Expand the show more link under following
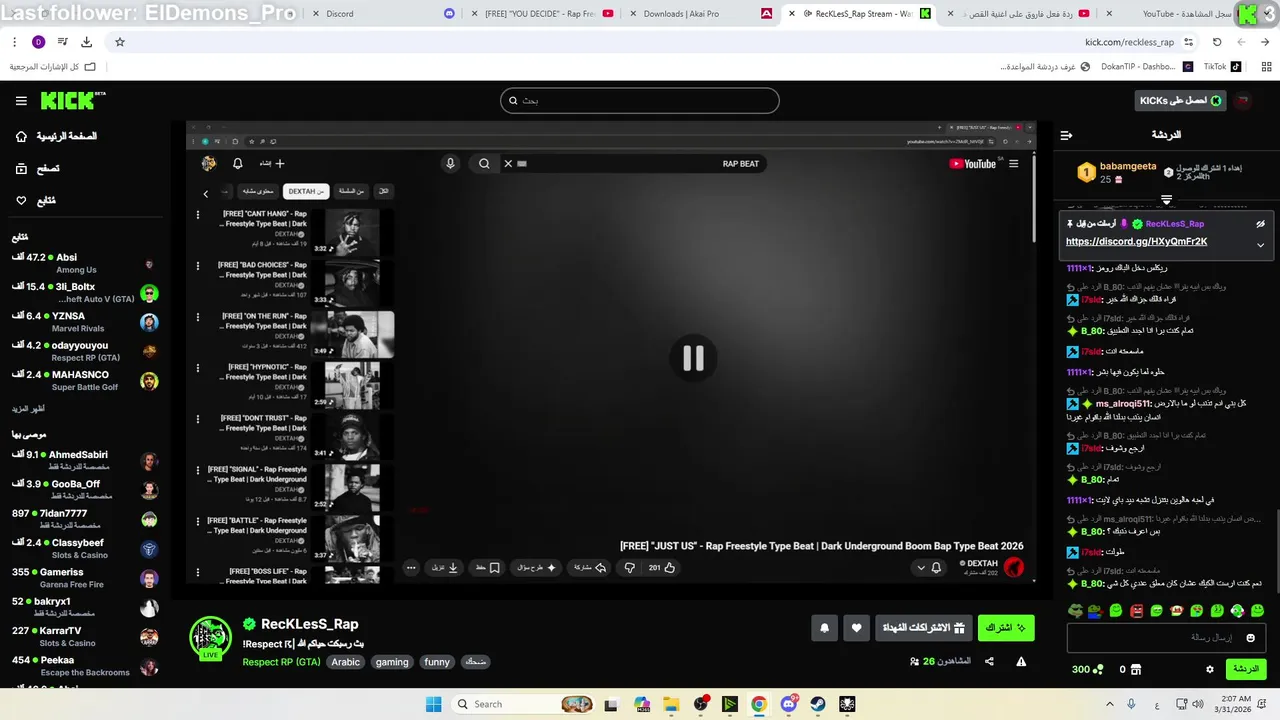This screenshot has height=720, width=1280. pyautogui.click(x=28, y=409)
